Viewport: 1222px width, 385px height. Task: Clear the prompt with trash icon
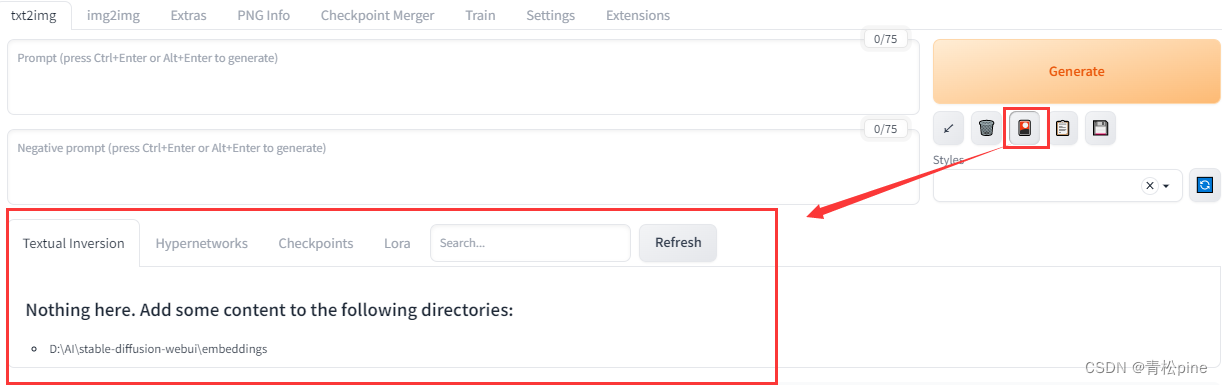click(x=986, y=128)
